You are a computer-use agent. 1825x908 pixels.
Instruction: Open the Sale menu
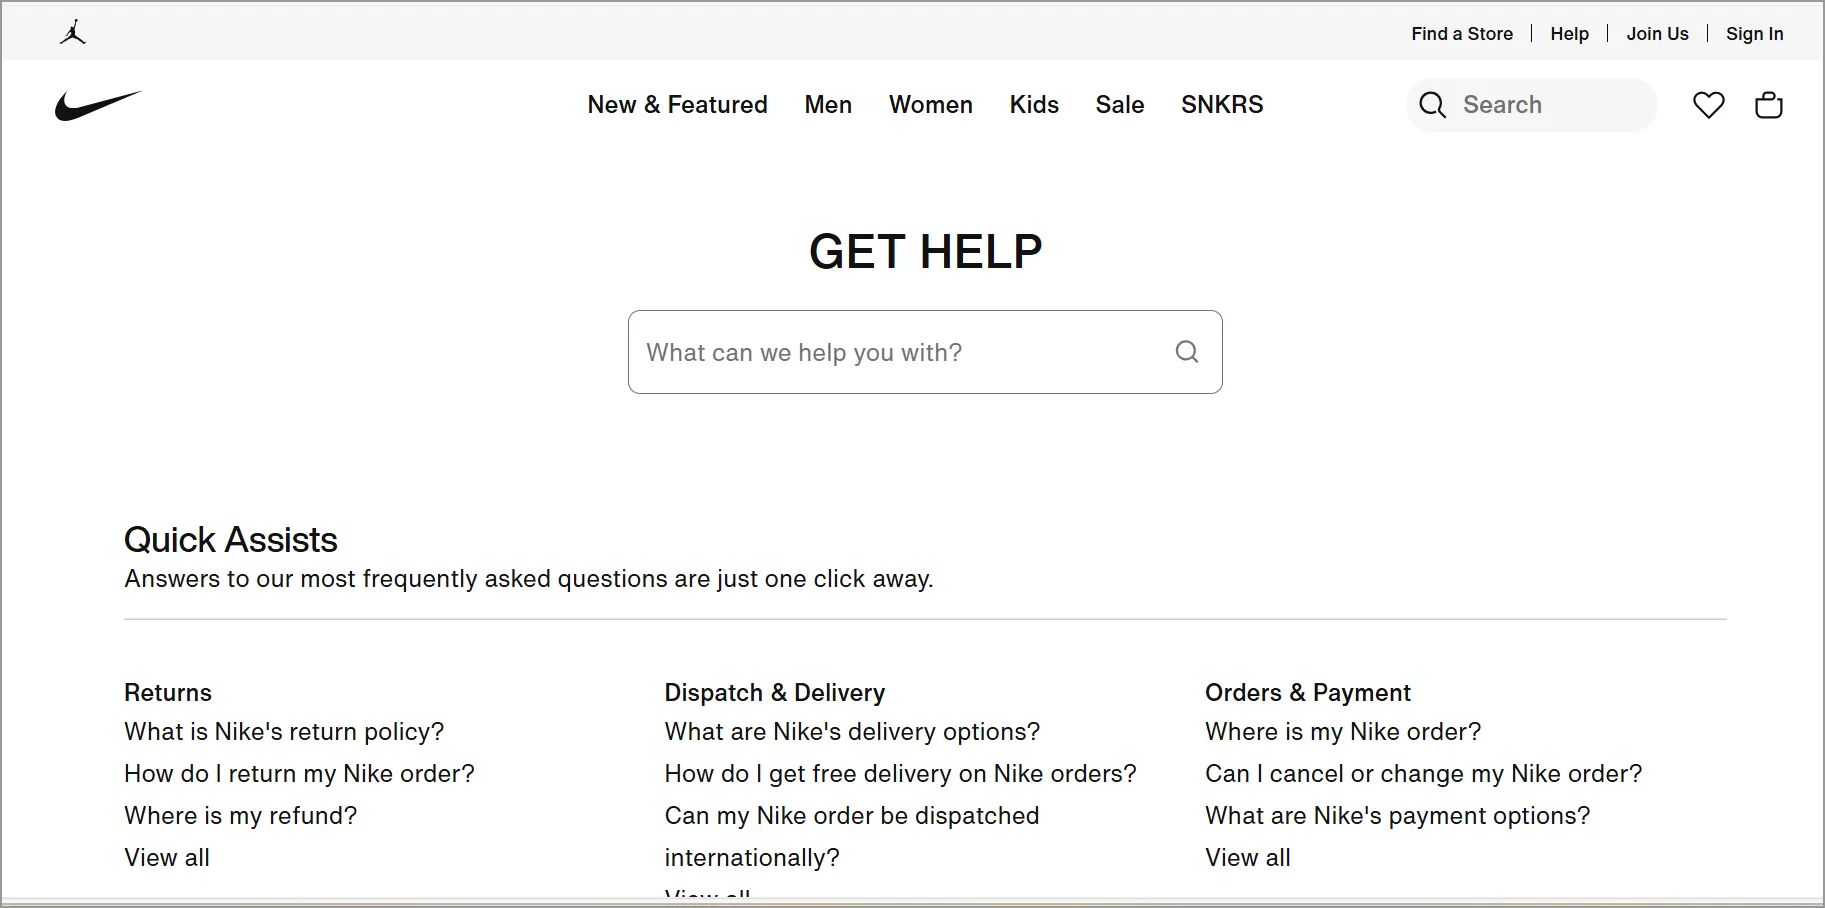tap(1120, 105)
